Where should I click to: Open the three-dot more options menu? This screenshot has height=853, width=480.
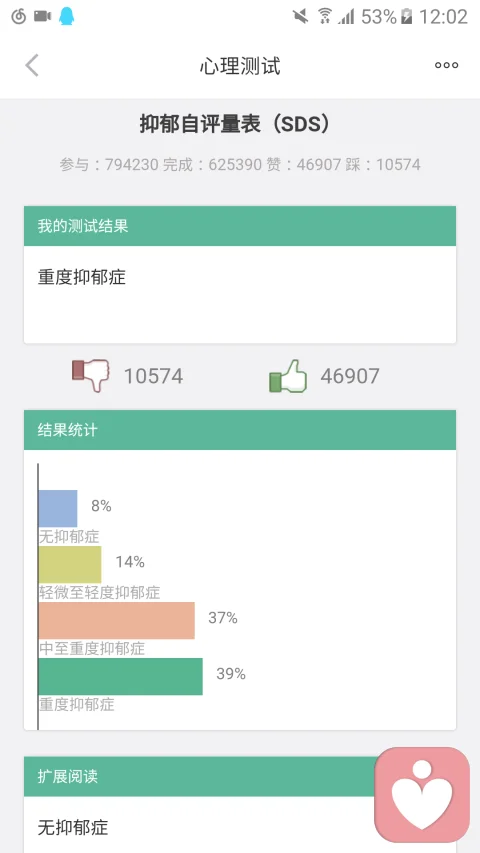coord(446,65)
